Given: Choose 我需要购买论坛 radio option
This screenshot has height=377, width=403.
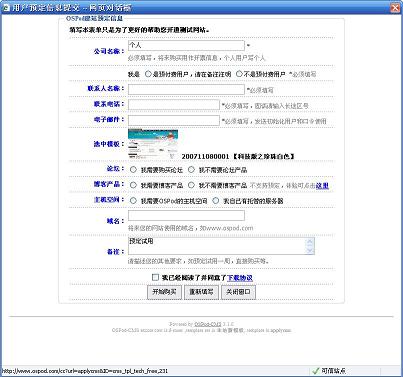Looking at the screenshot, I should (133, 169).
